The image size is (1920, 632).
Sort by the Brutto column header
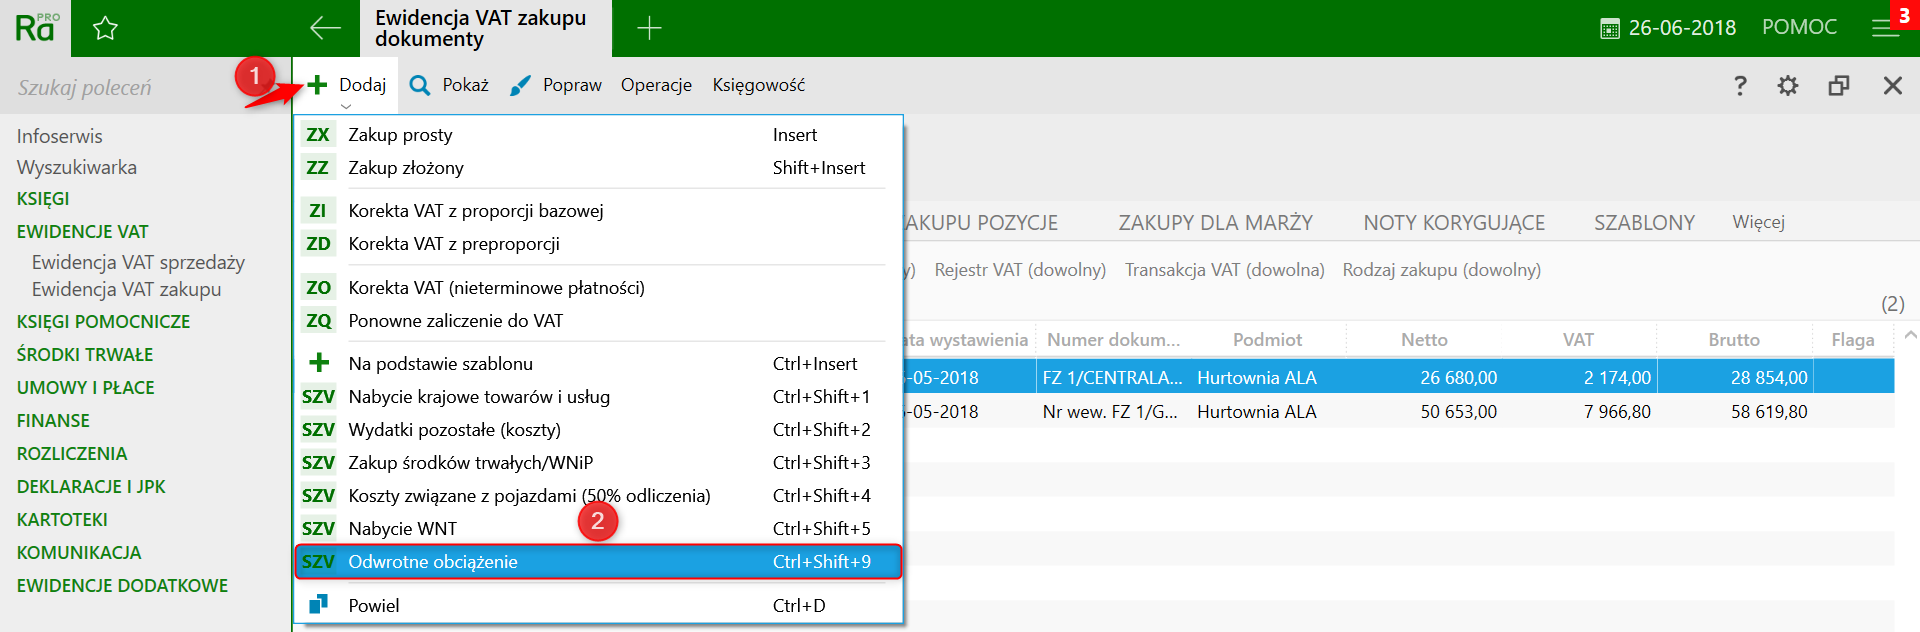click(1733, 340)
